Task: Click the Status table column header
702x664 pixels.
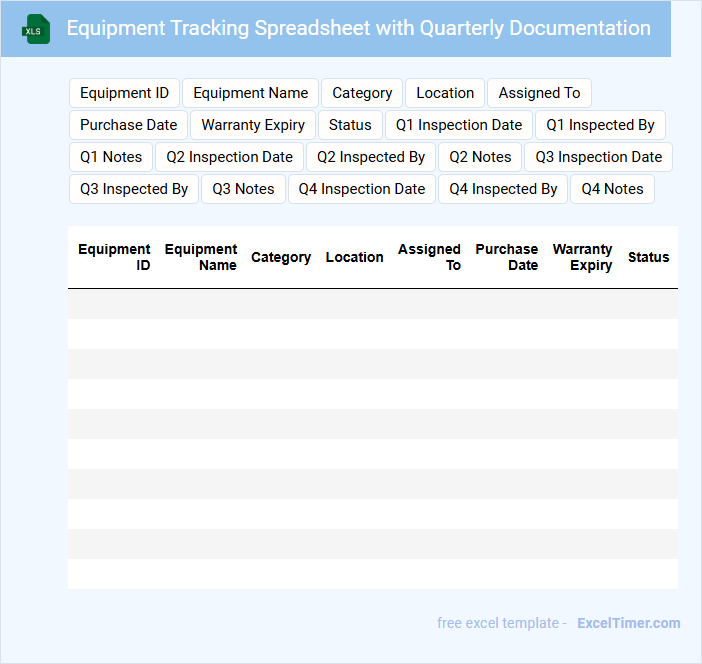Action: pyautogui.click(x=648, y=257)
